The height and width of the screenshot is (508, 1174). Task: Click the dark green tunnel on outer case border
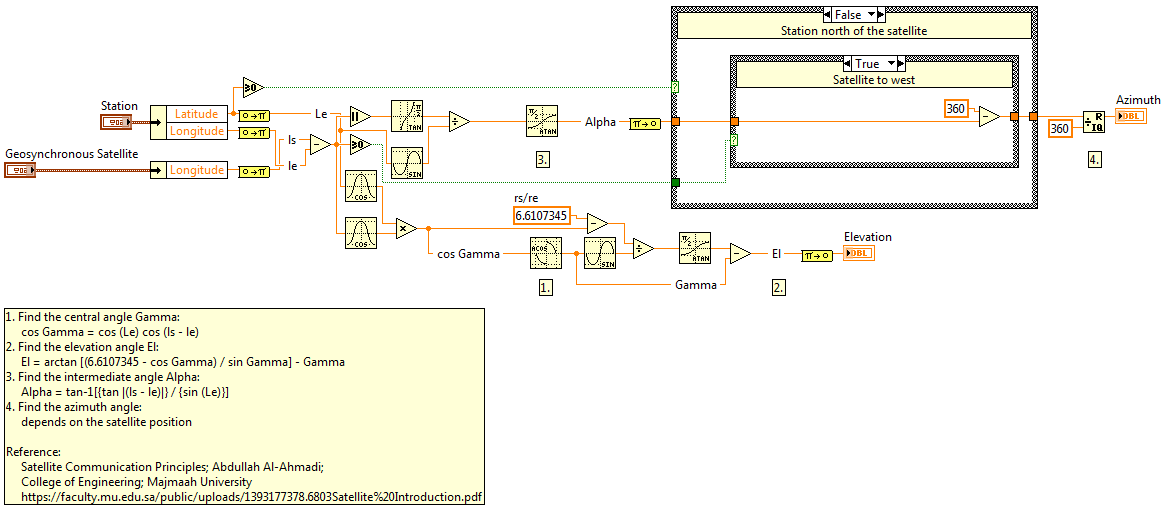pyautogui.click(x=675, y=183)
